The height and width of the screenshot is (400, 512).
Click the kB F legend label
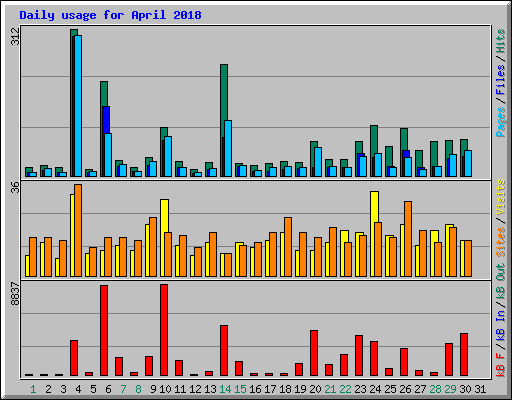click(501, 365)
